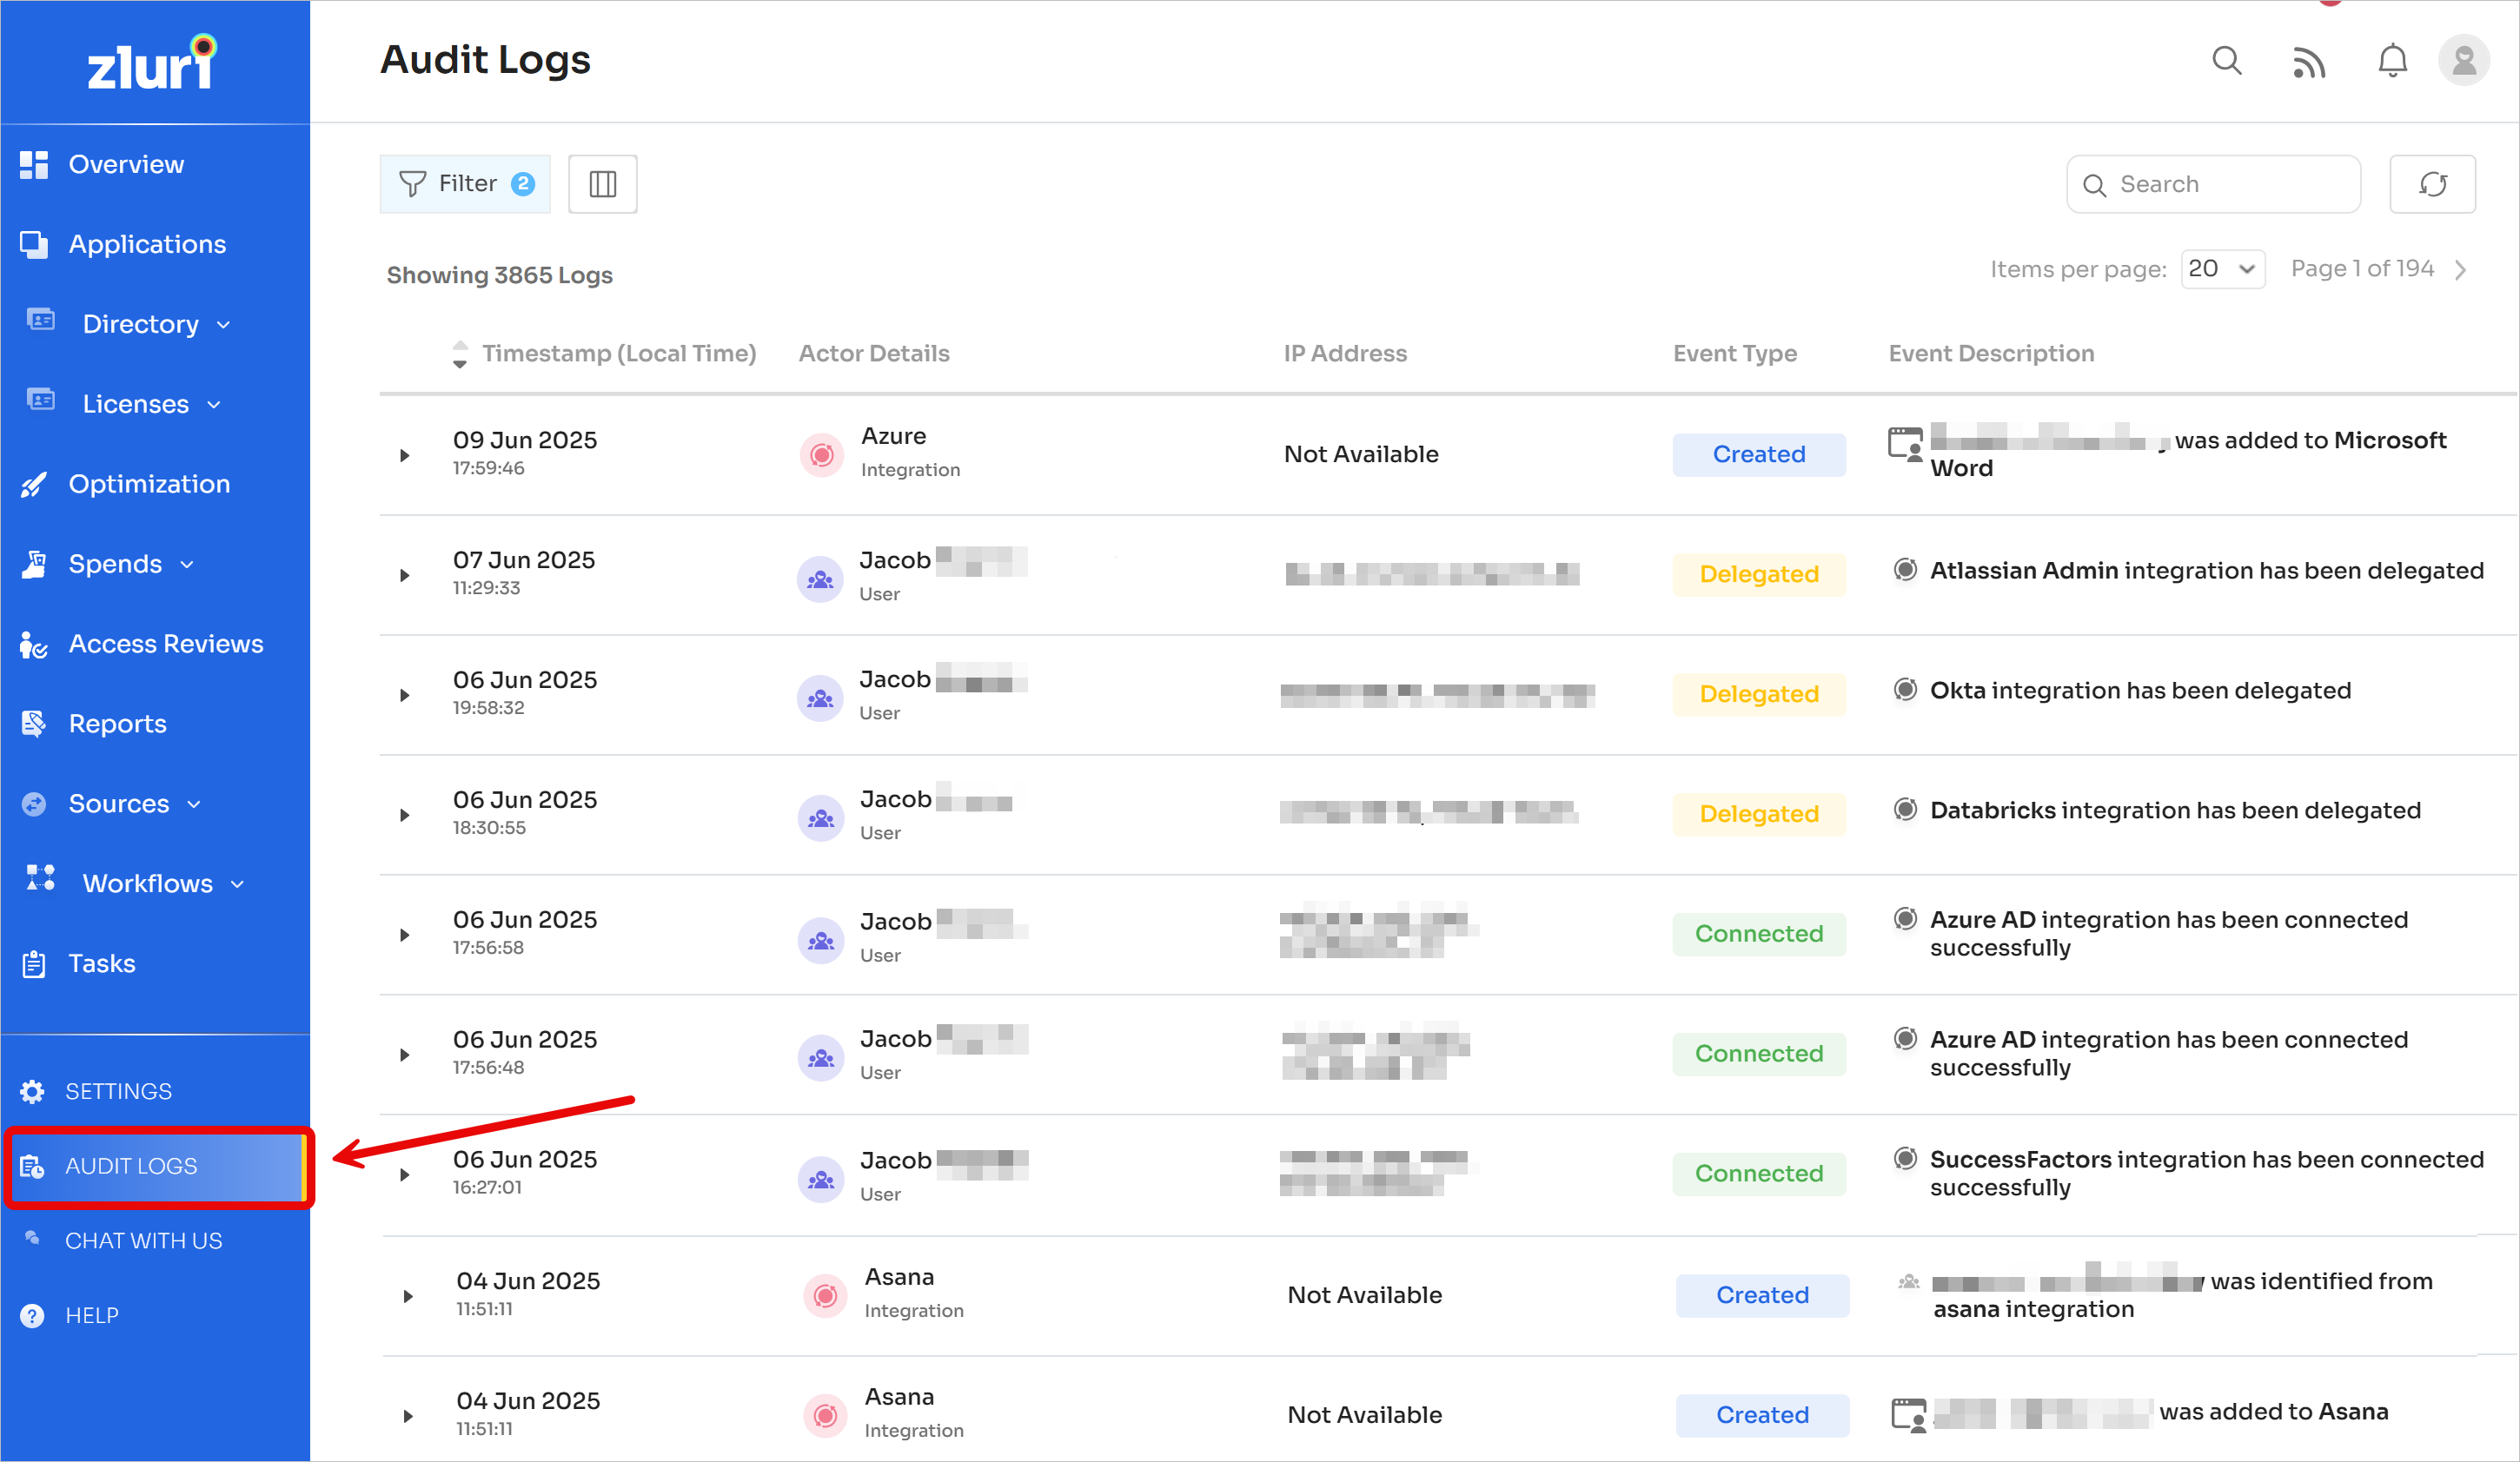Viewport: 2520px width, 1462px height.
Task: Refresh the audit logs list
Action: coord(2432,184)
